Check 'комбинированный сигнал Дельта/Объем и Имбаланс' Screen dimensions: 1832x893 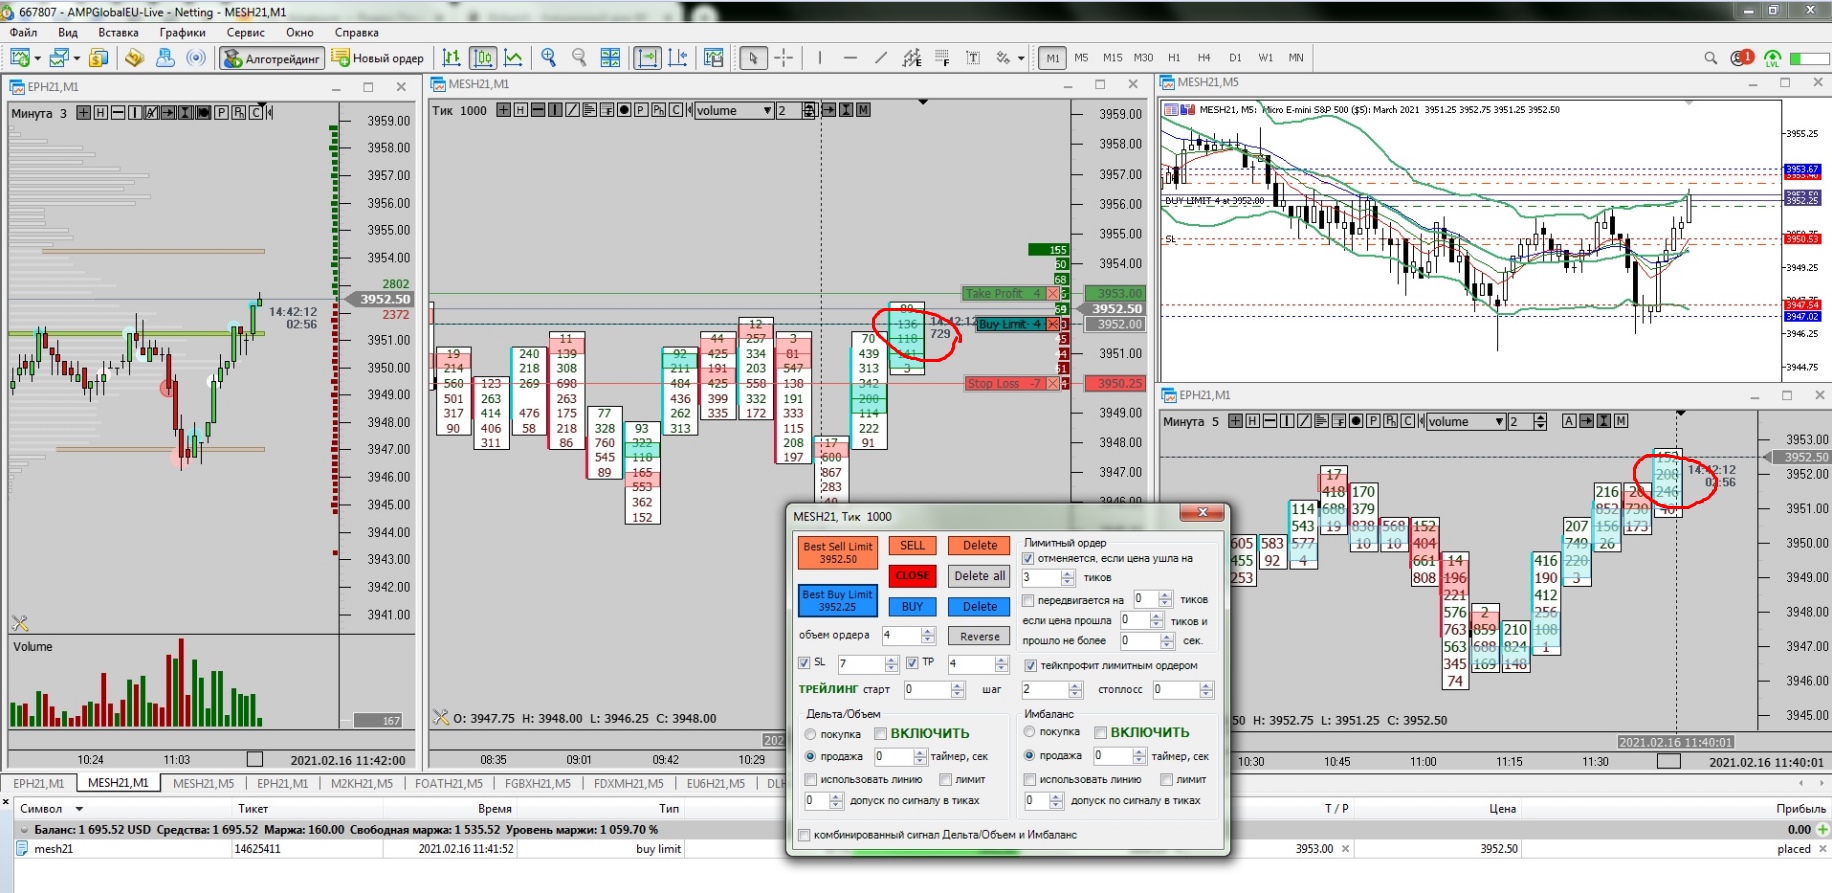pyautogui.click(x=804, y=835)
